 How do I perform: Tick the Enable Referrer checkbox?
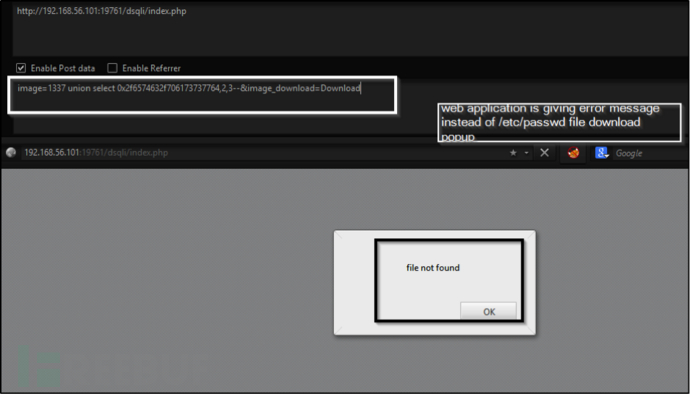tap(113, 68)
